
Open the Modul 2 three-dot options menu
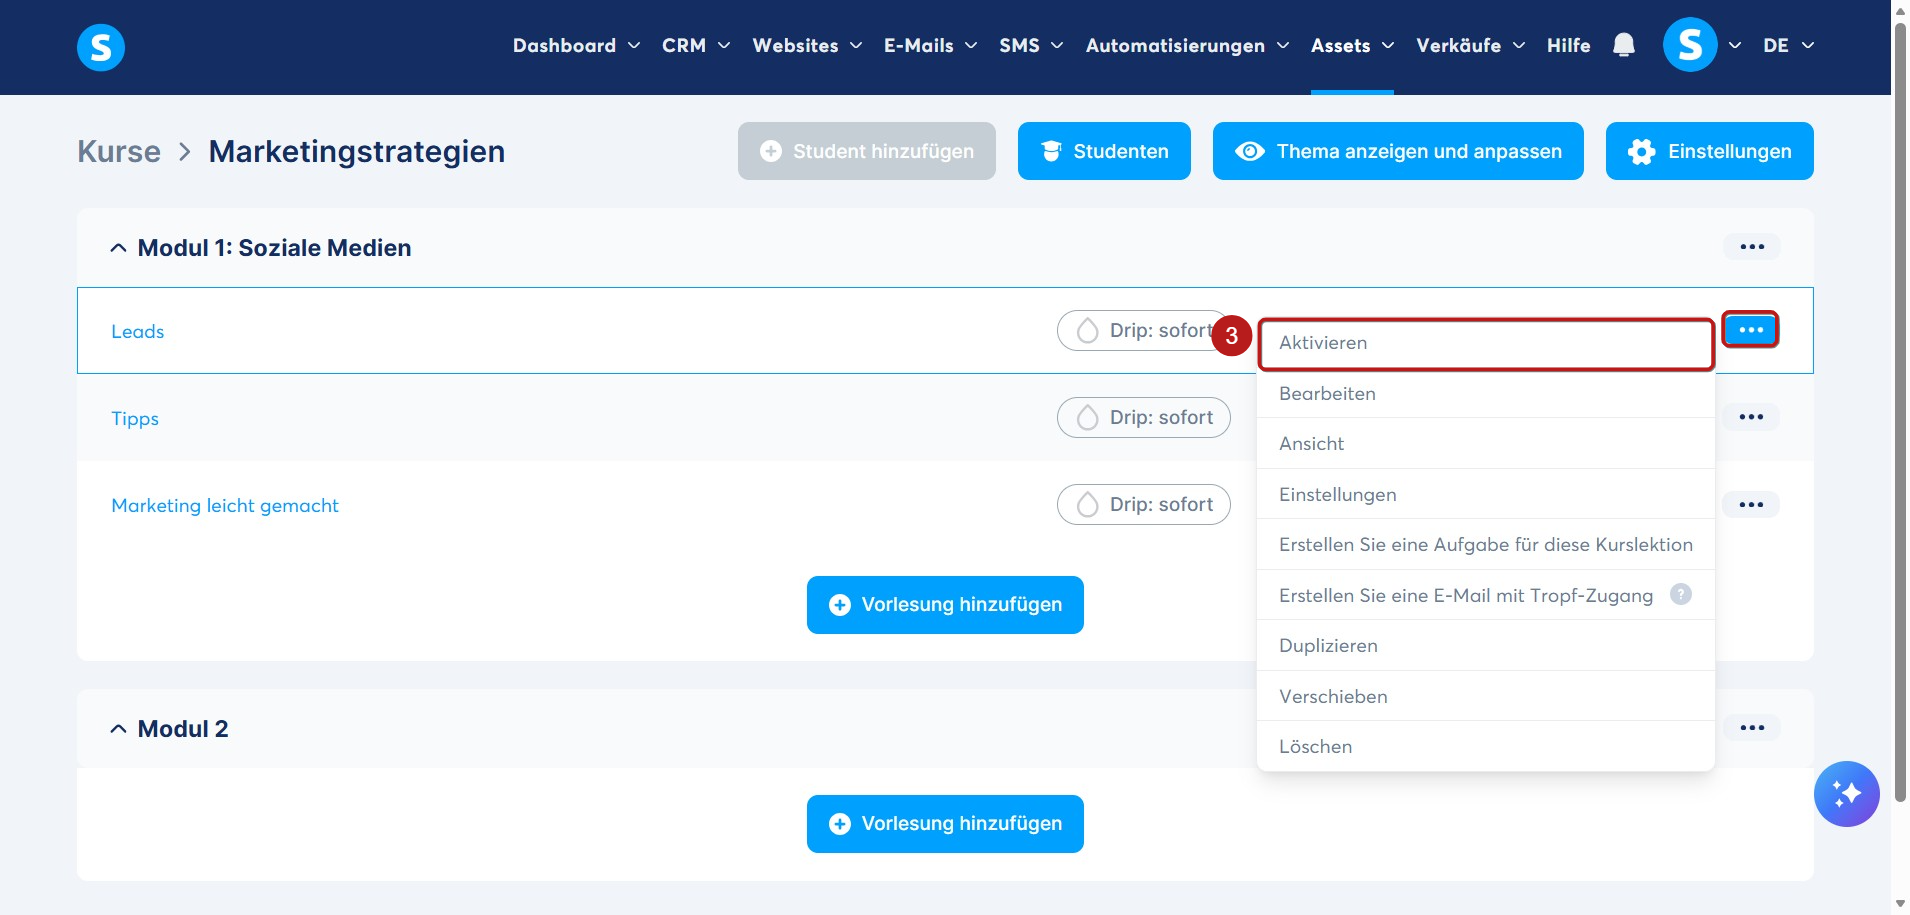1752,728
